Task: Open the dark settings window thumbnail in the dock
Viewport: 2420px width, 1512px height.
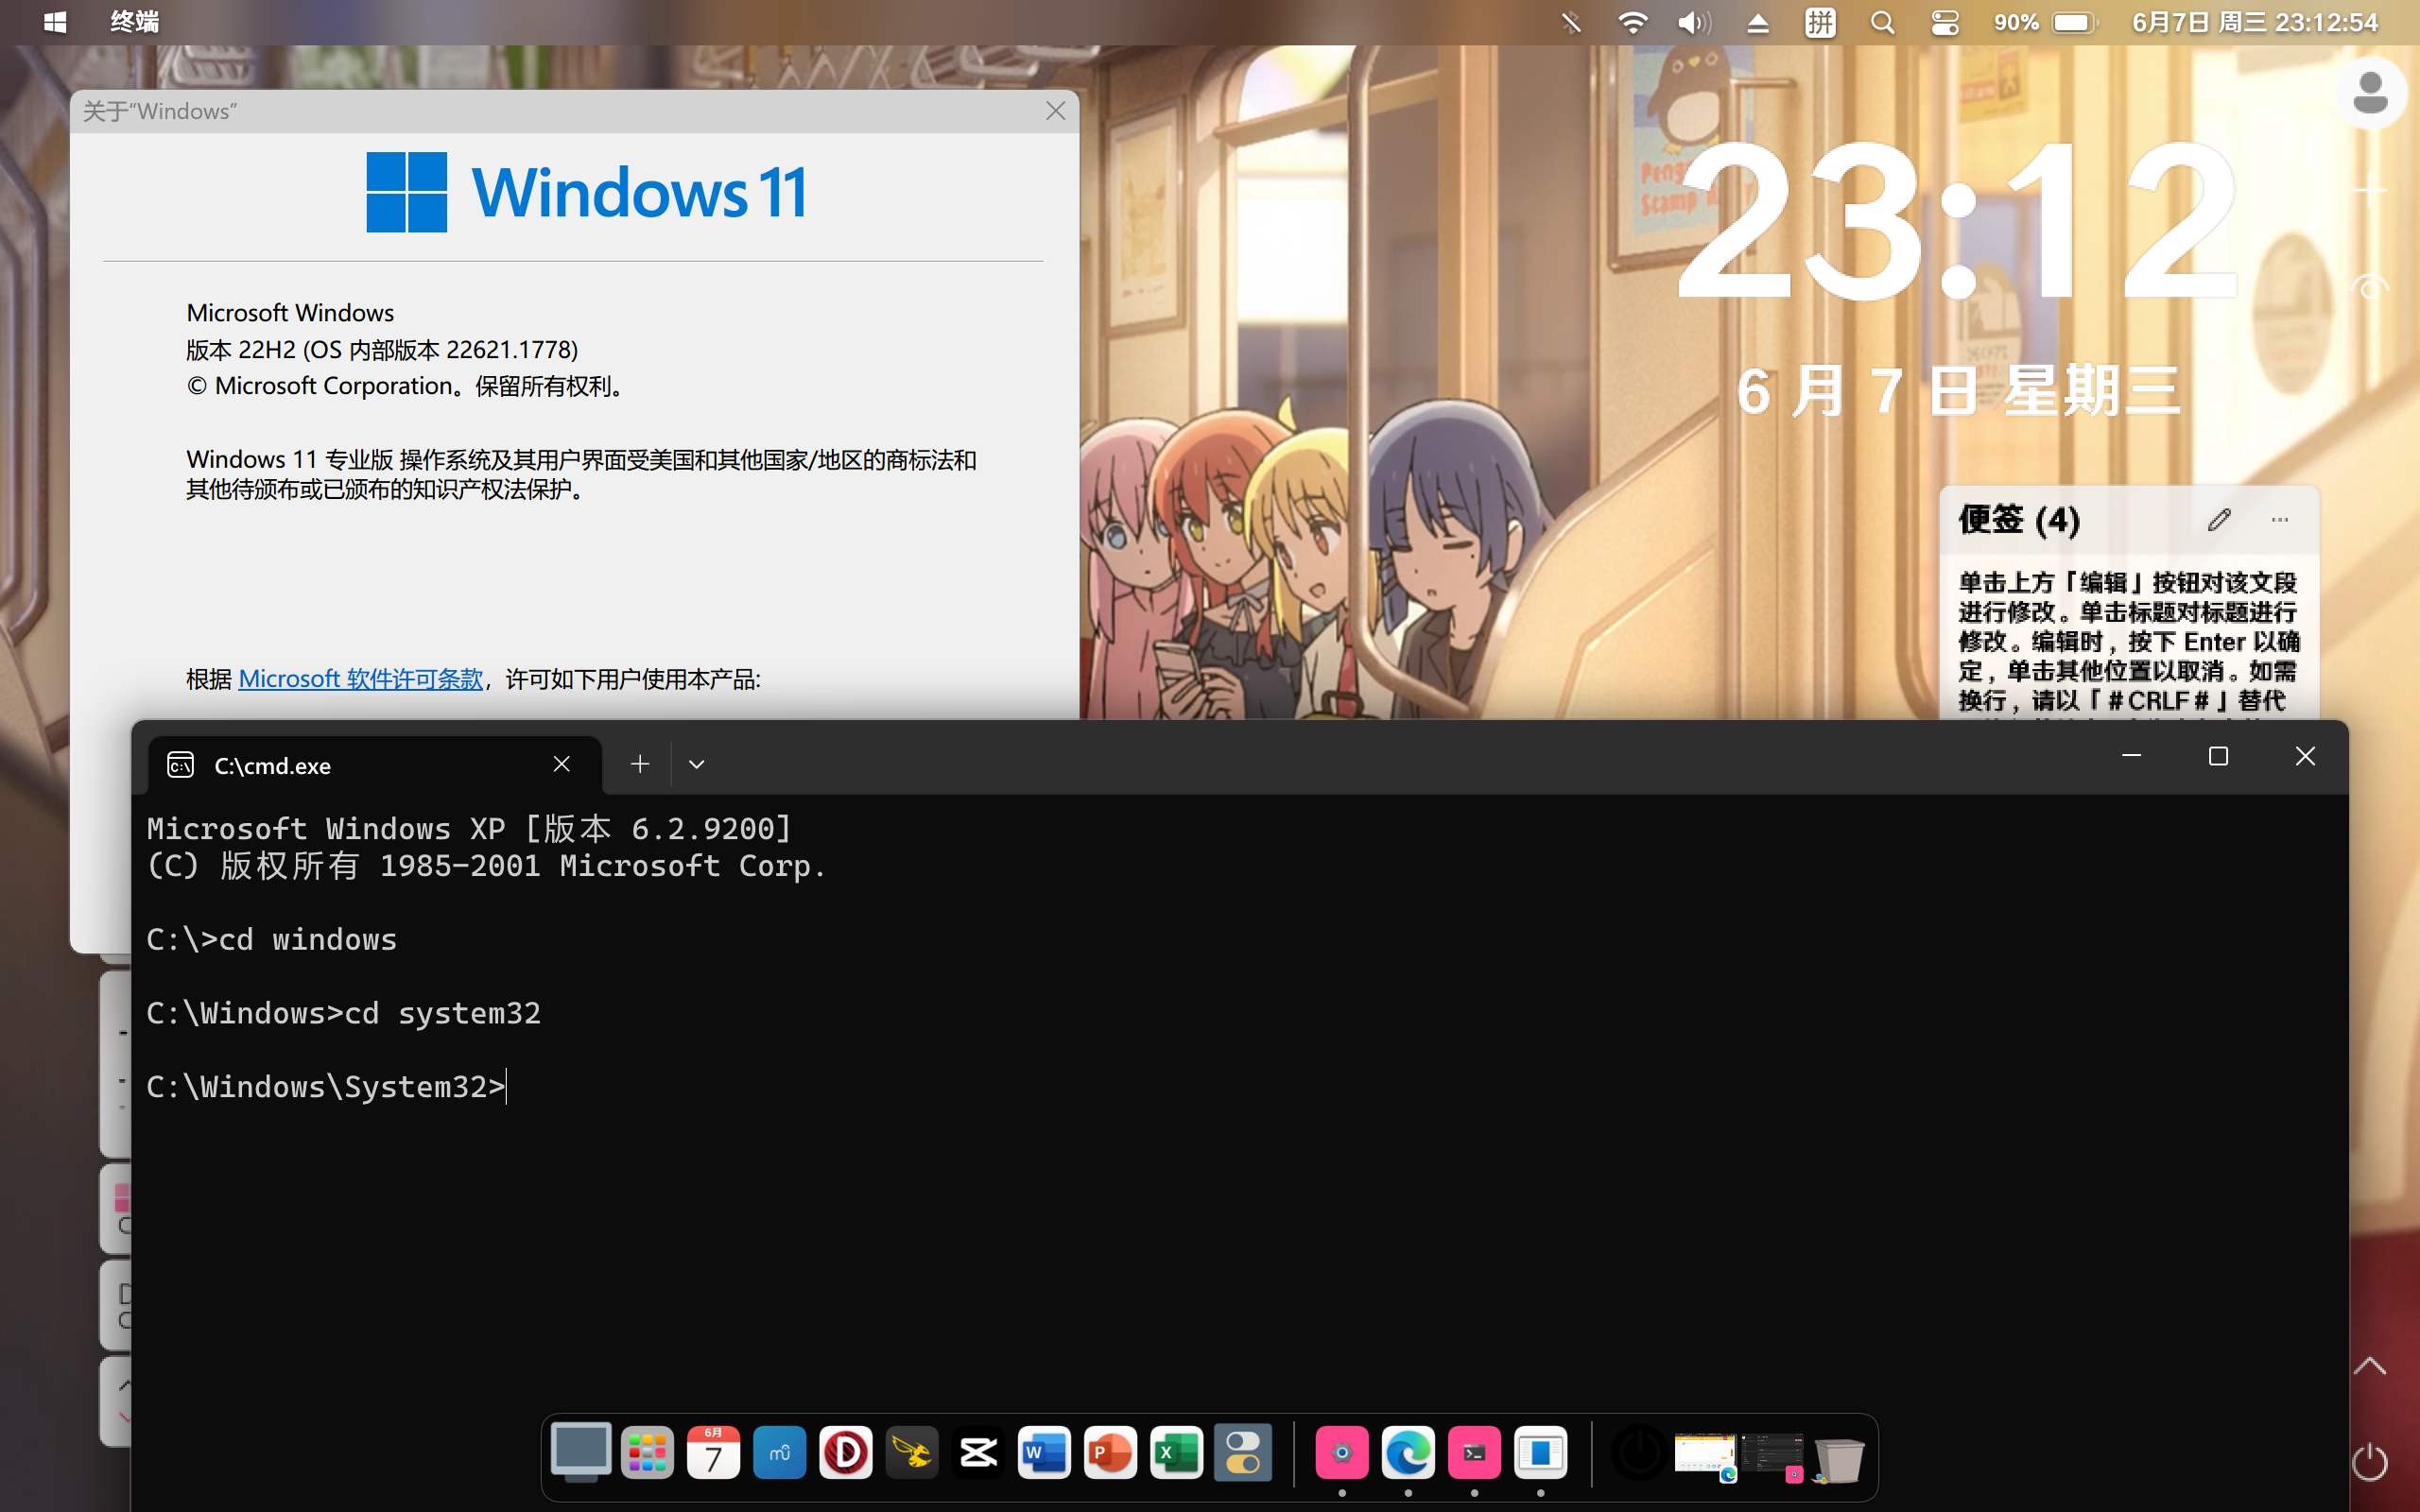Action: coord(1771,1455)
